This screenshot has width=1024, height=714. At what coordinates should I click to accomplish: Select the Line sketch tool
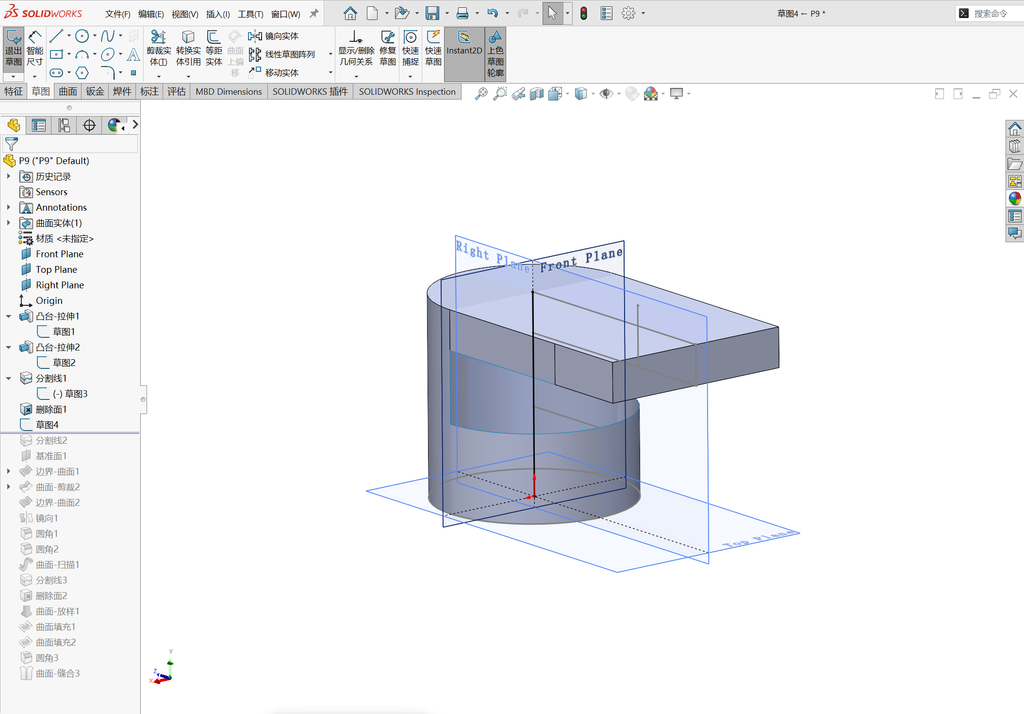[56, 36]
